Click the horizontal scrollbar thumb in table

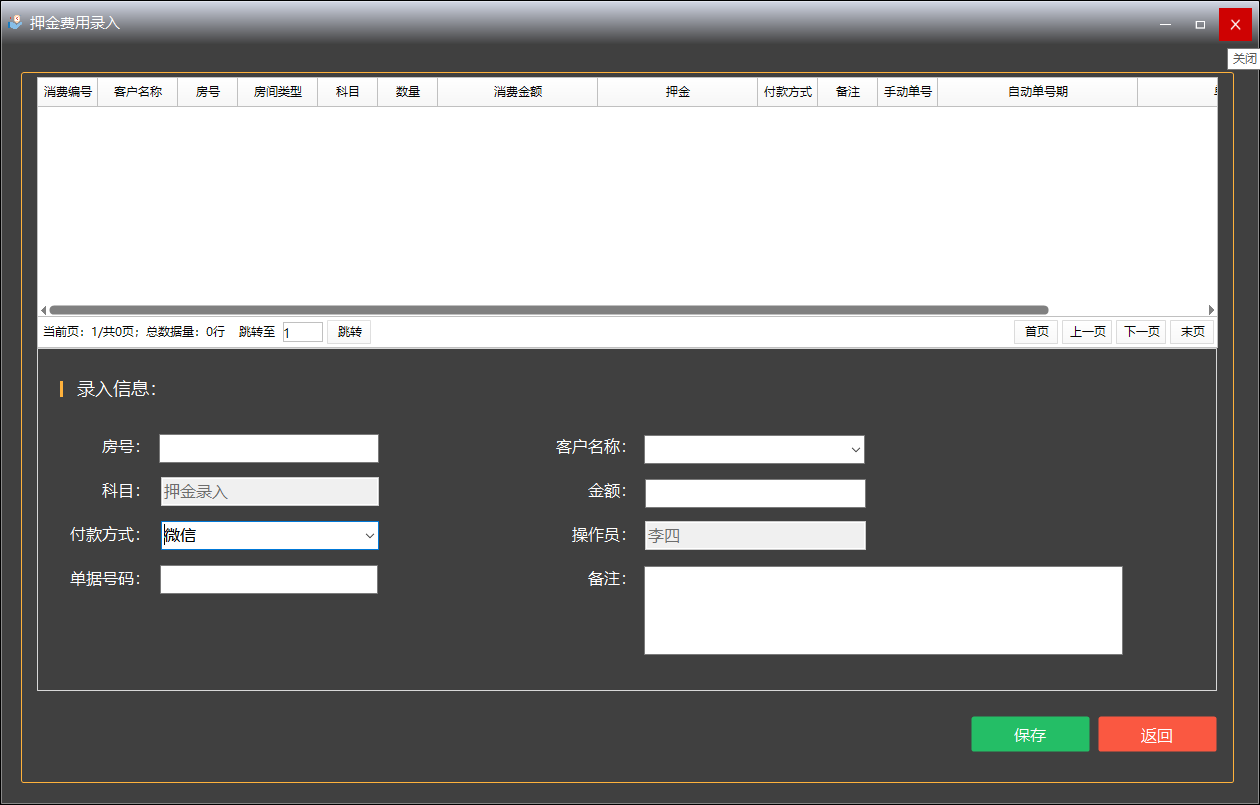(548, 310)
